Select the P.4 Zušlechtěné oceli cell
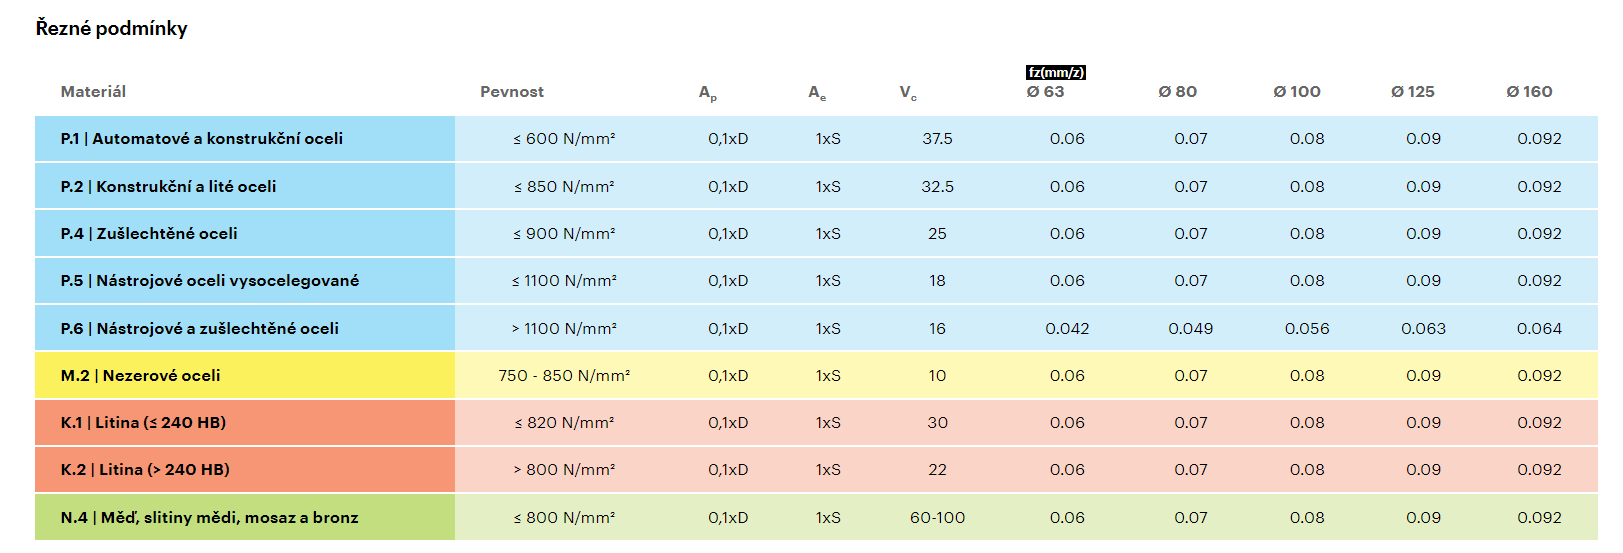The width and height of the screenshot is (1623, 553). point(149,234)
